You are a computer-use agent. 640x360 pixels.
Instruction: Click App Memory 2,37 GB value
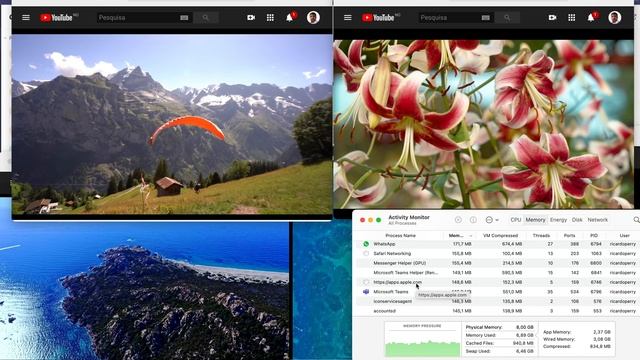(x=602, y=332)
